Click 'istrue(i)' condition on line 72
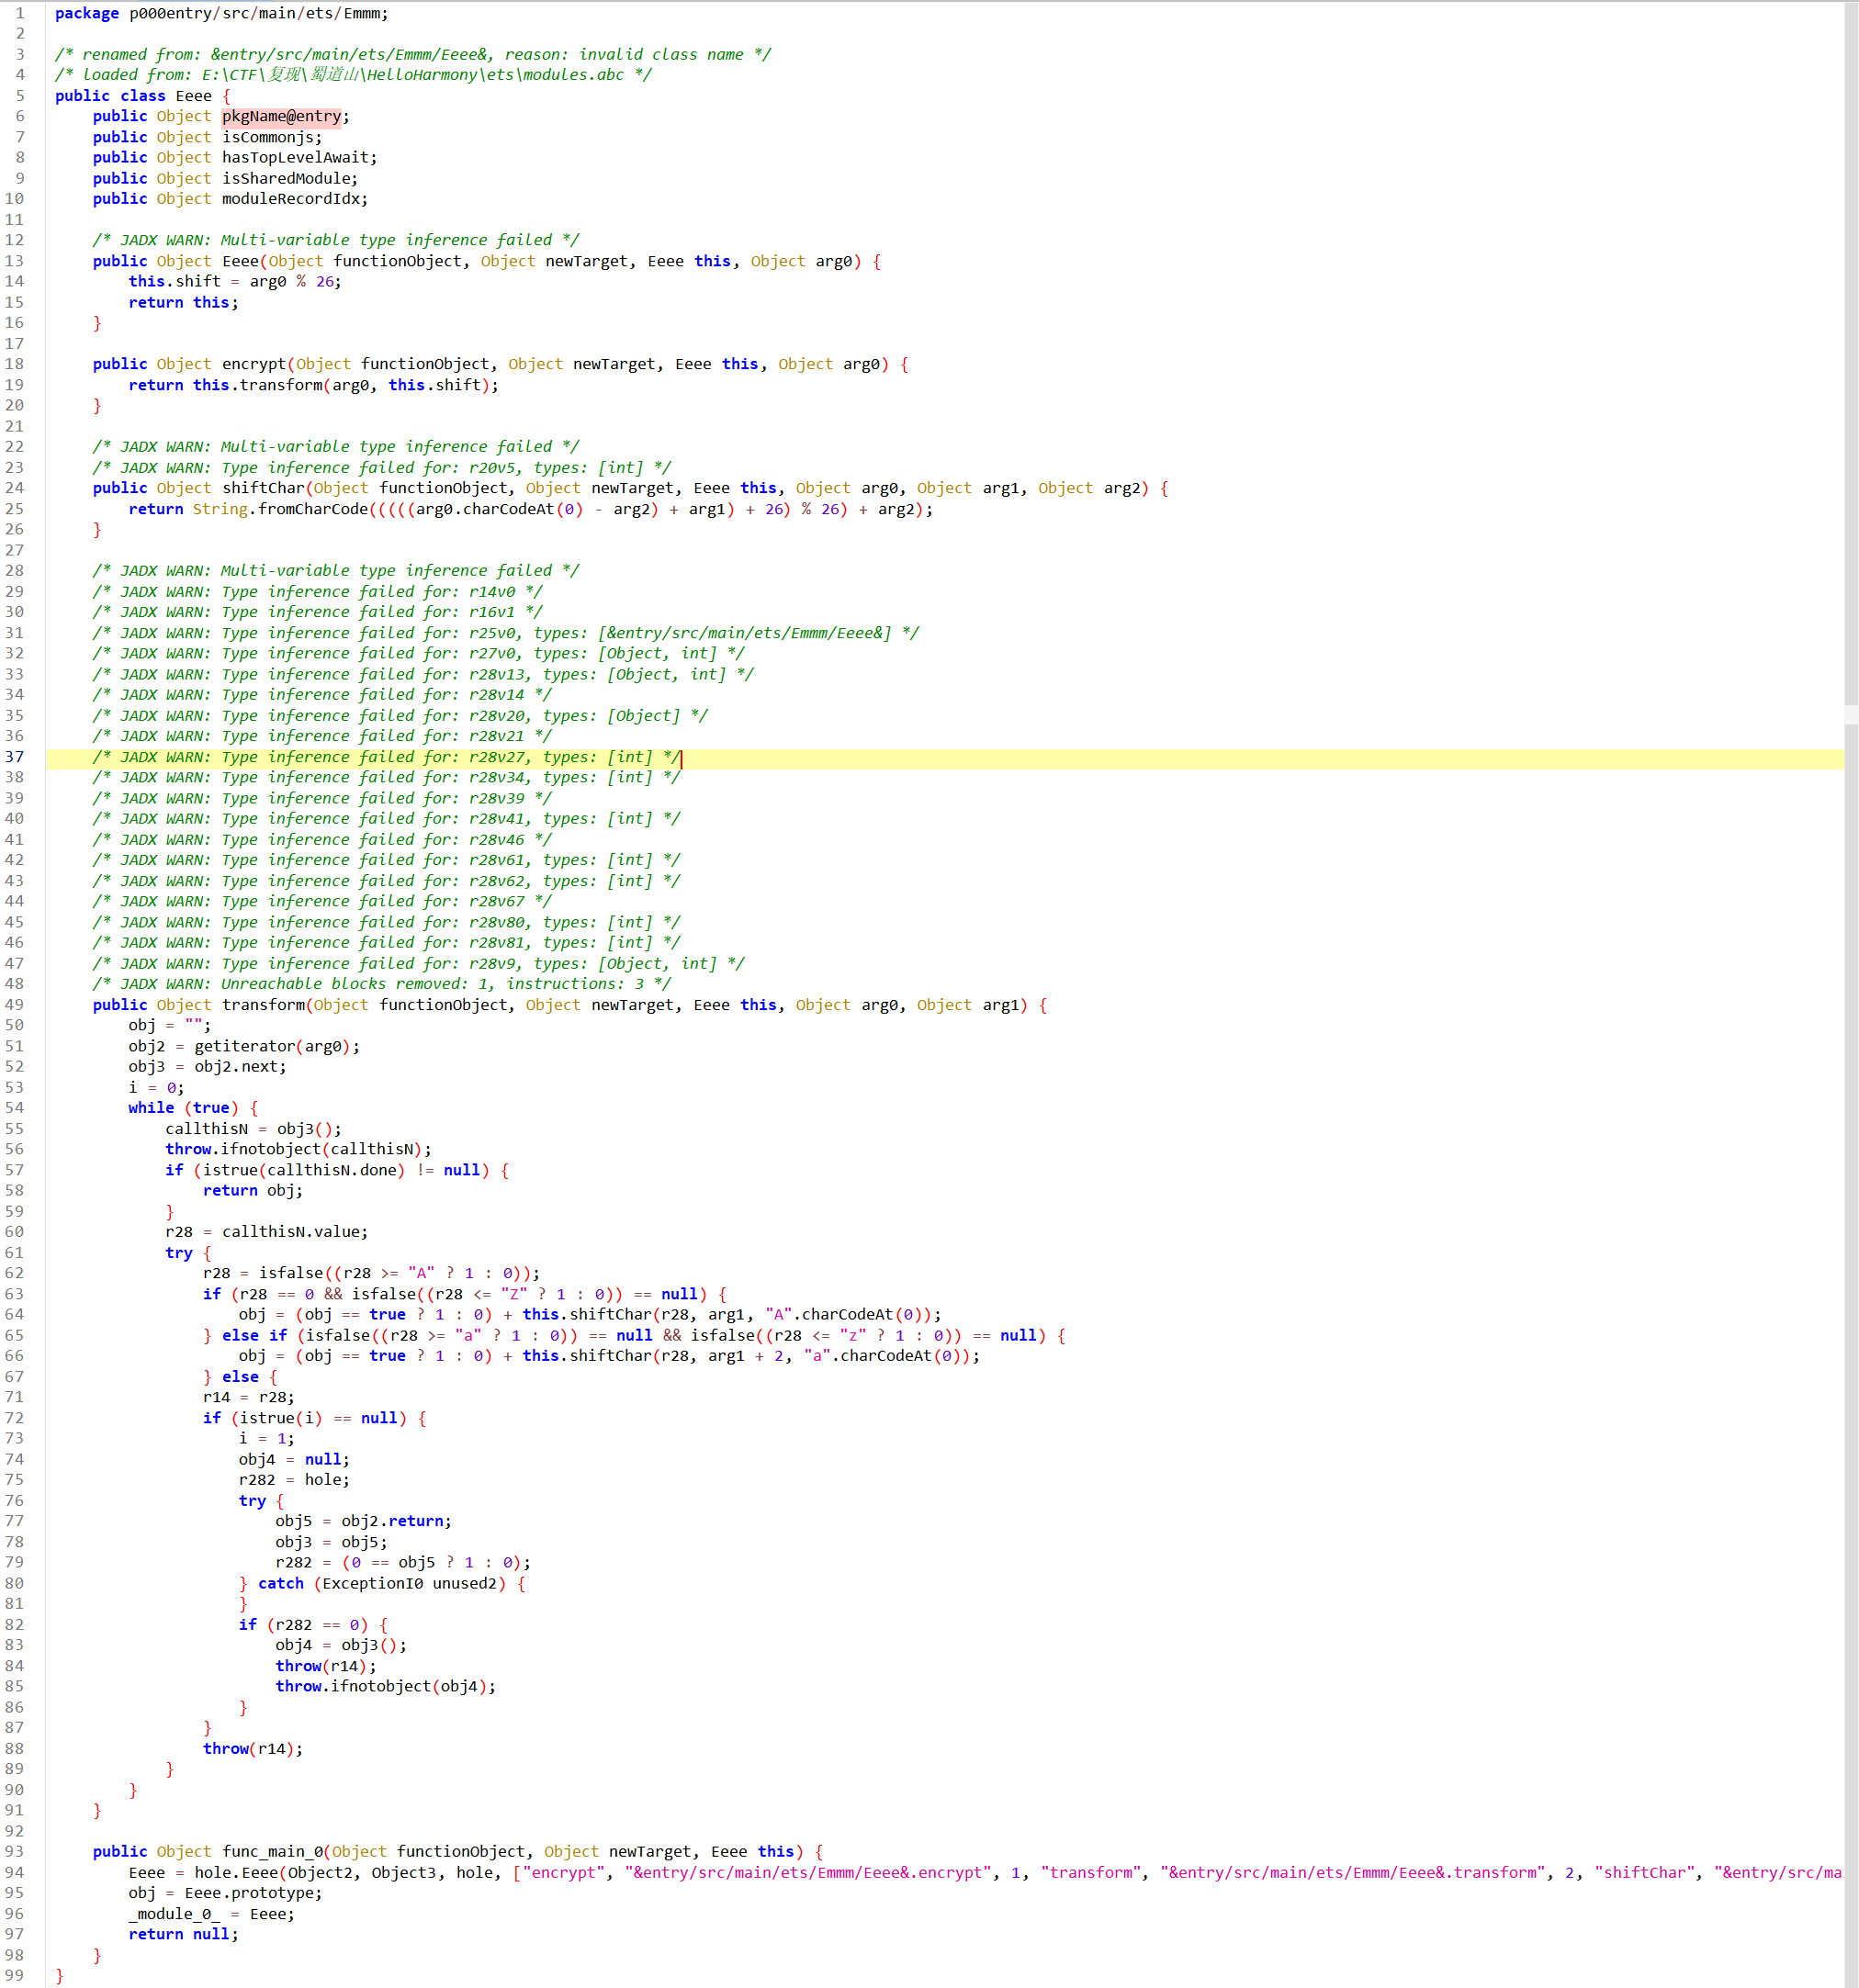 click(281, 1418)
